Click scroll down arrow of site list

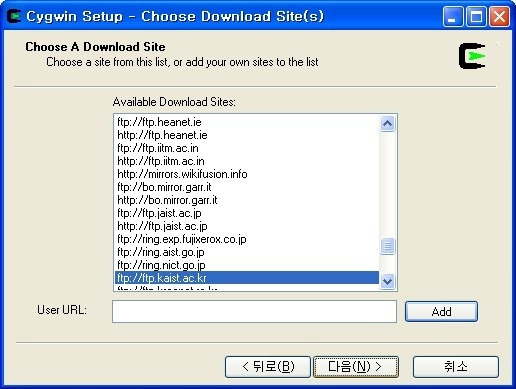point(387,281)
